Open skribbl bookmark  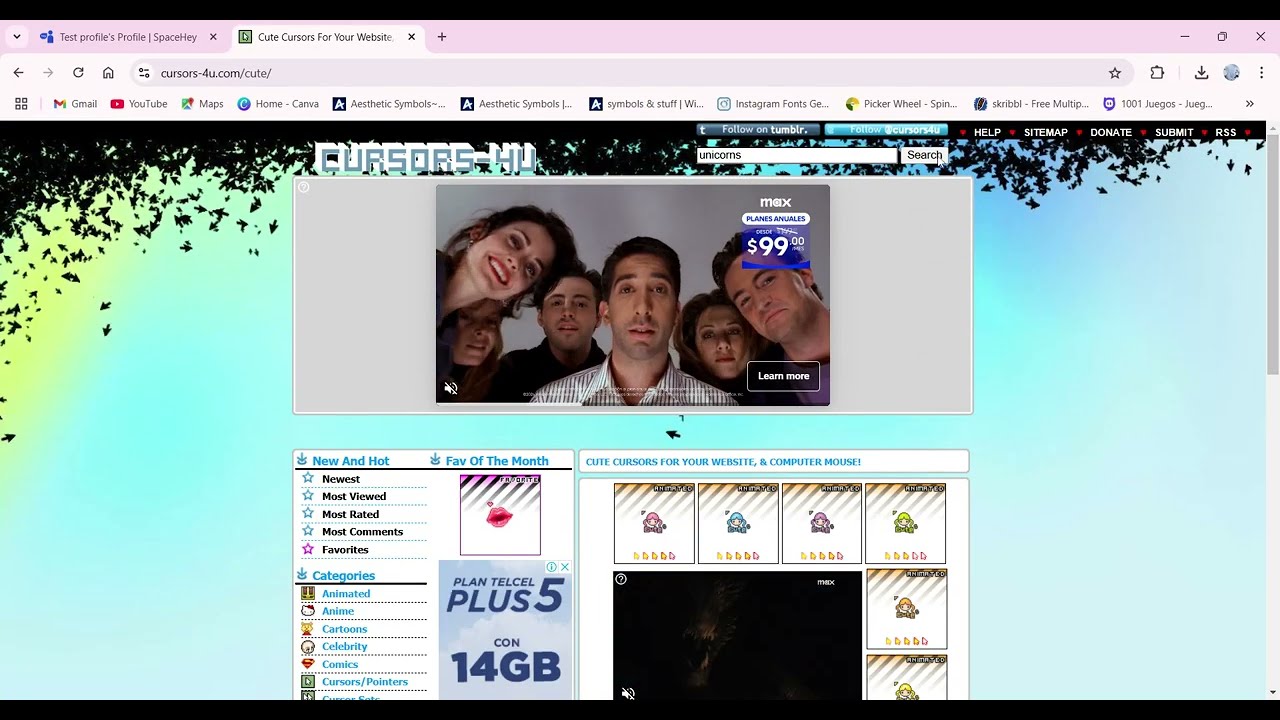click(x=1031, y=104)
